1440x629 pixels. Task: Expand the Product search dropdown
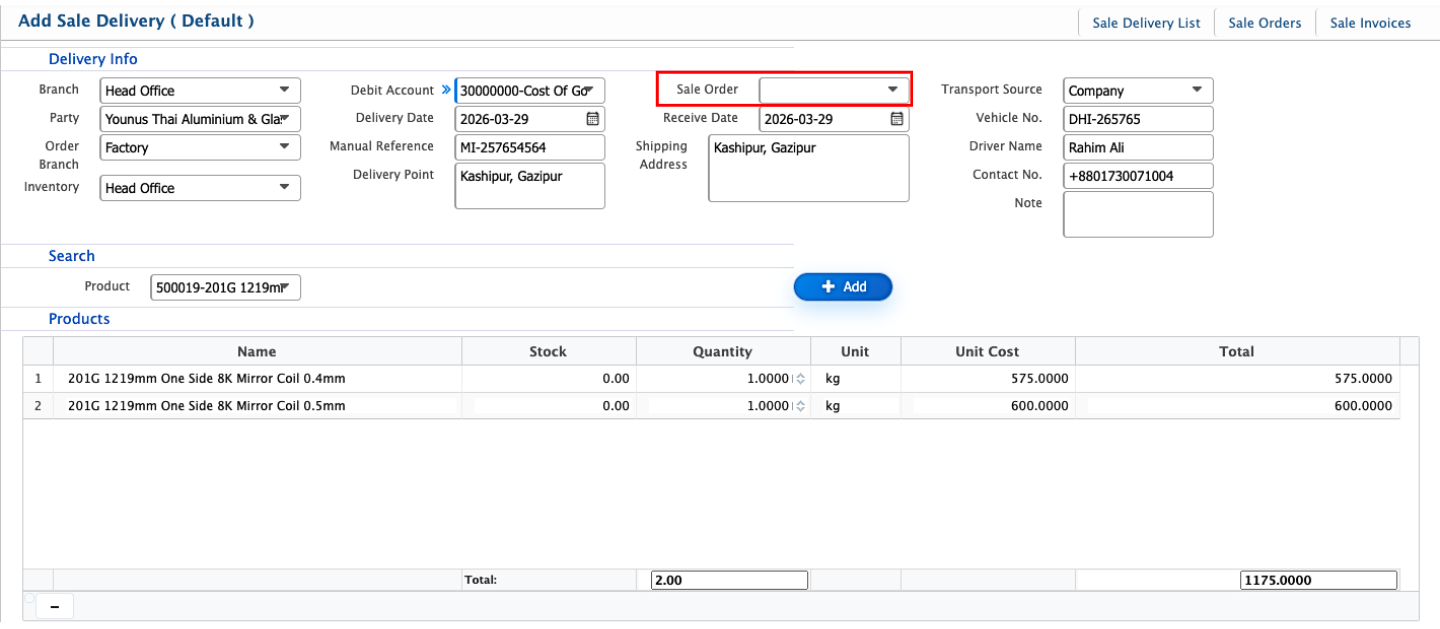284,288
